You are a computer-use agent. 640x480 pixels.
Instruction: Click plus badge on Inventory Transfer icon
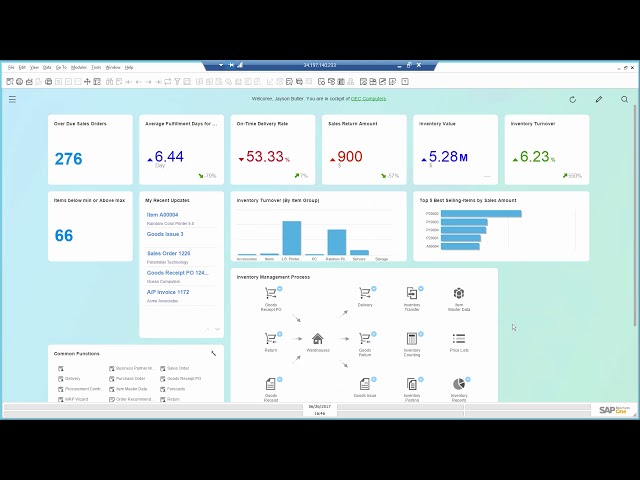pos(421,289)
